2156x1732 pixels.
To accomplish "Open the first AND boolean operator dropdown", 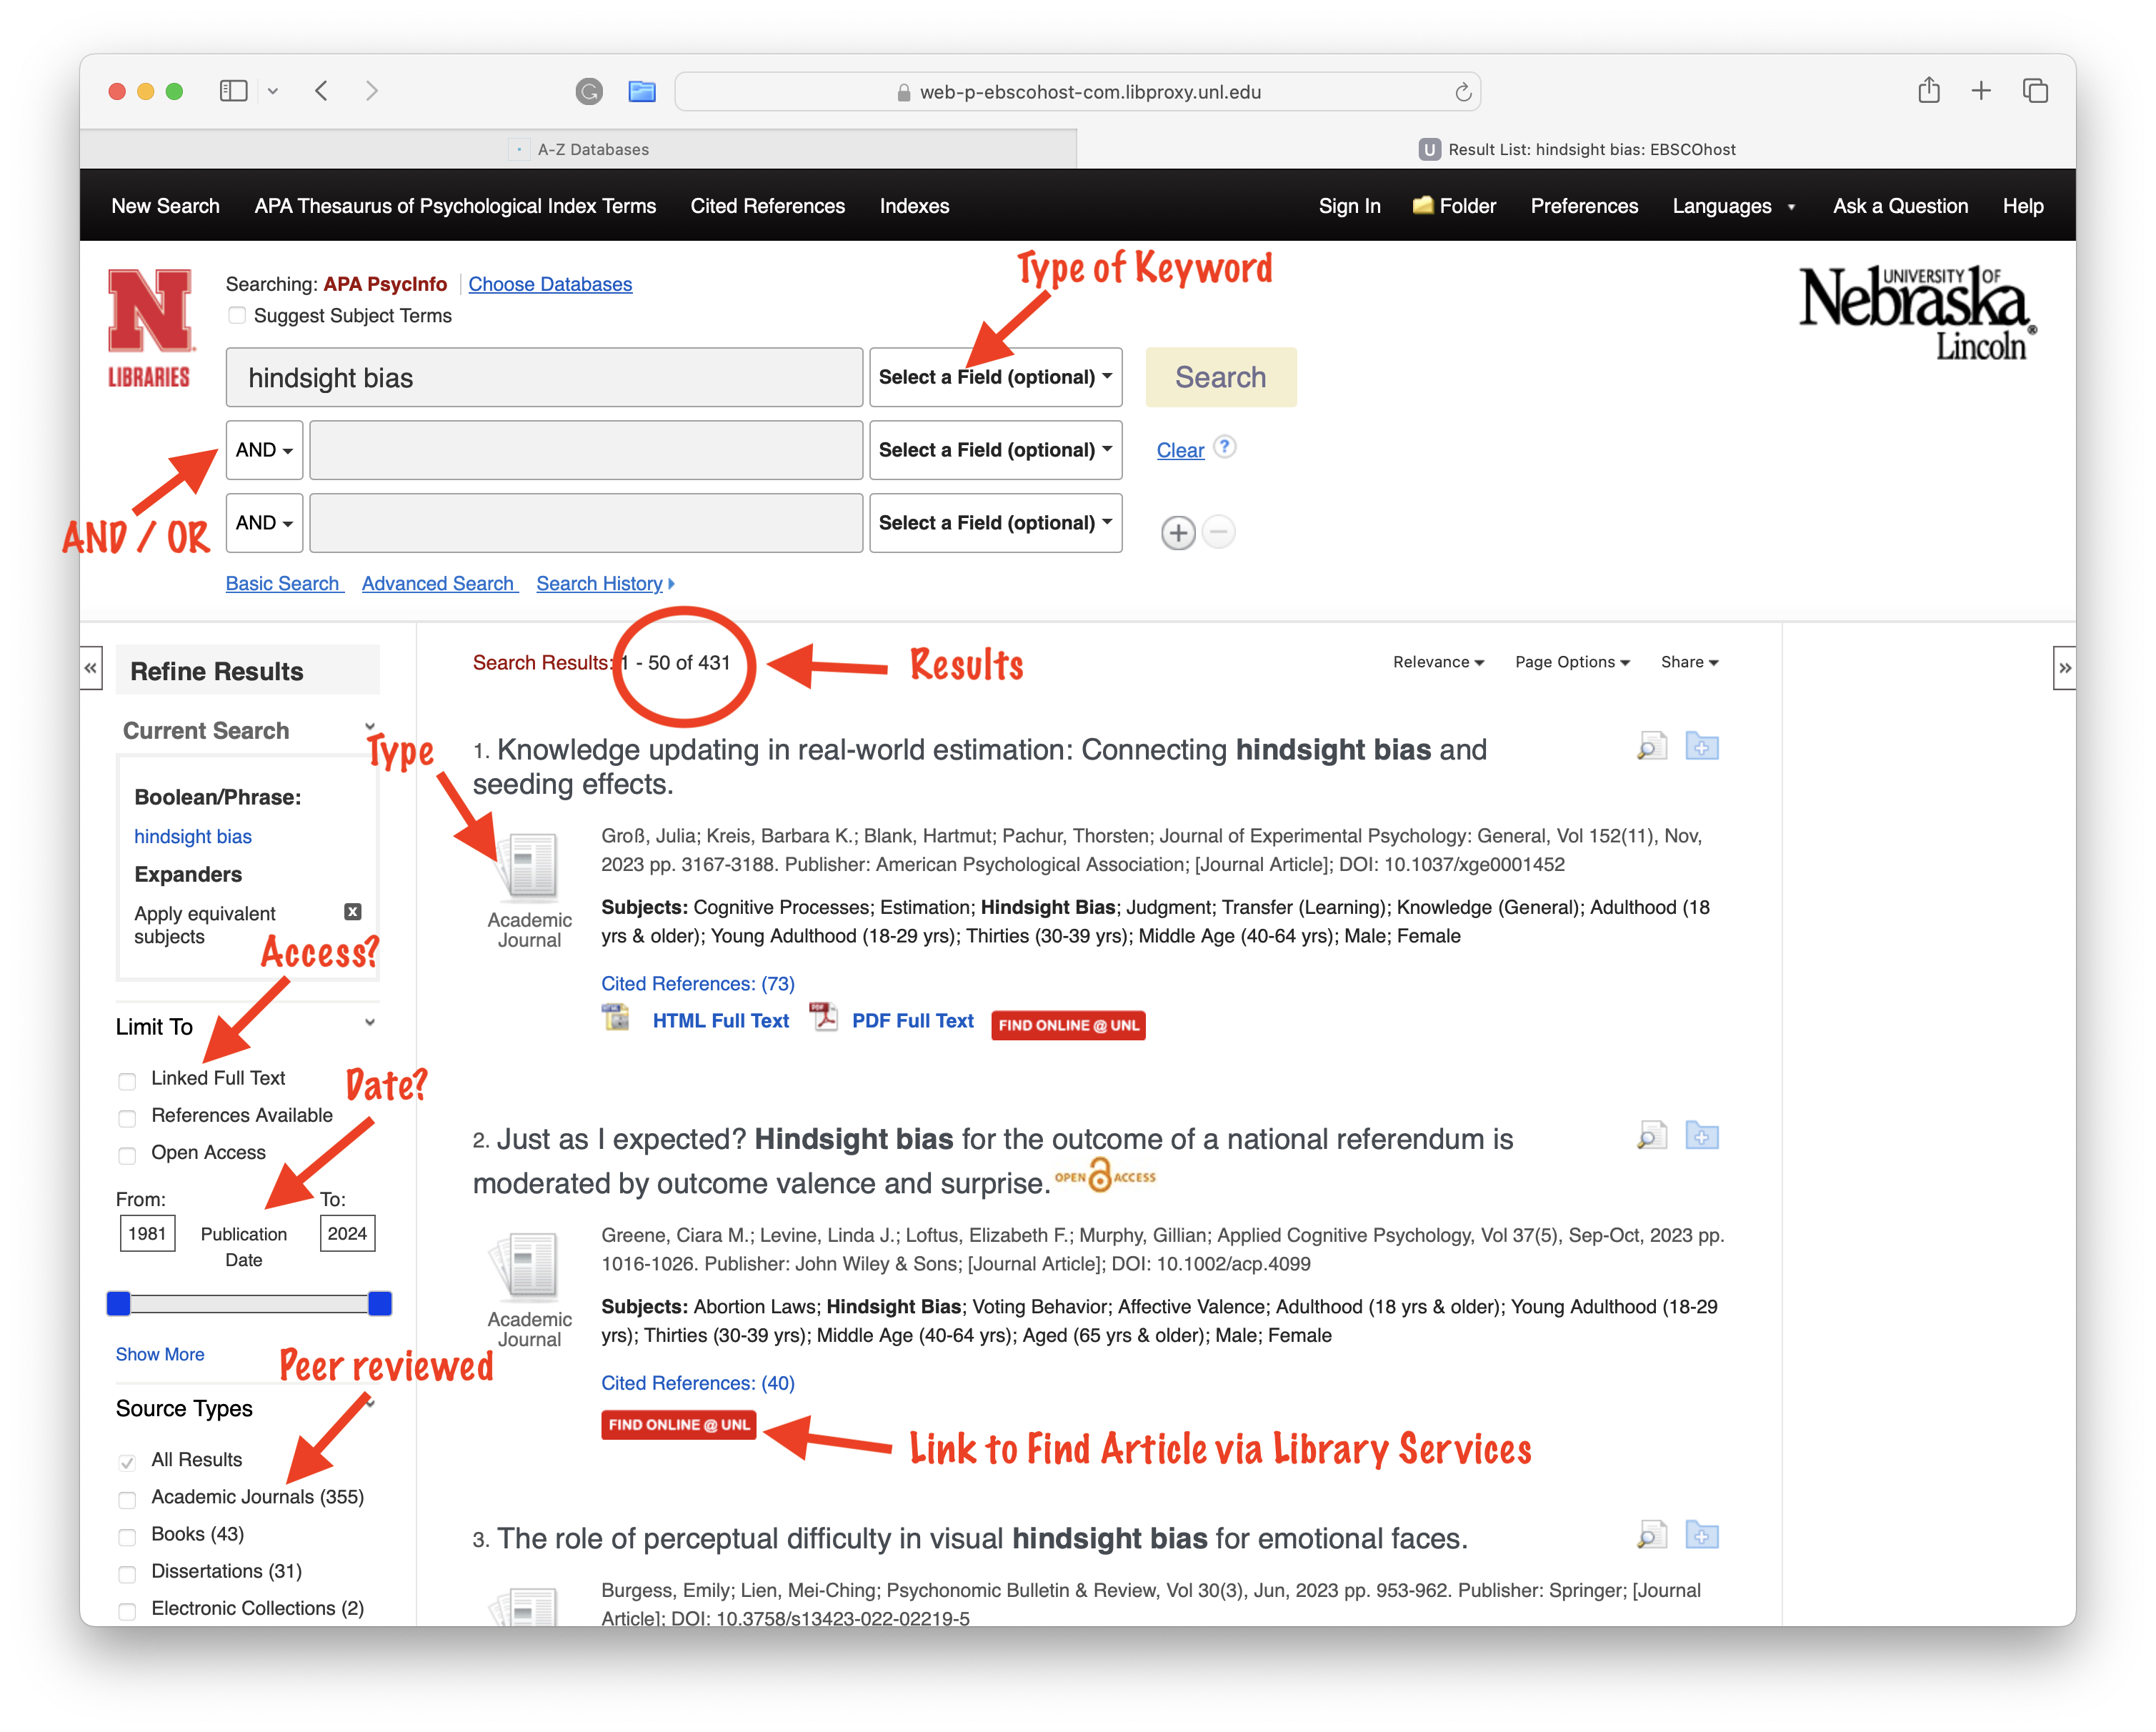I will (x=264, y=450).
